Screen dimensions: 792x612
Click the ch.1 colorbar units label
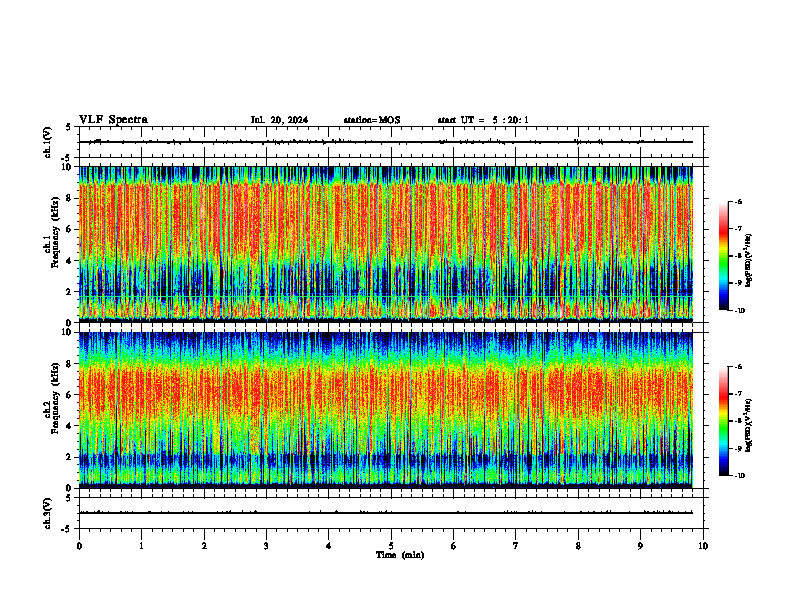point(749,261)
